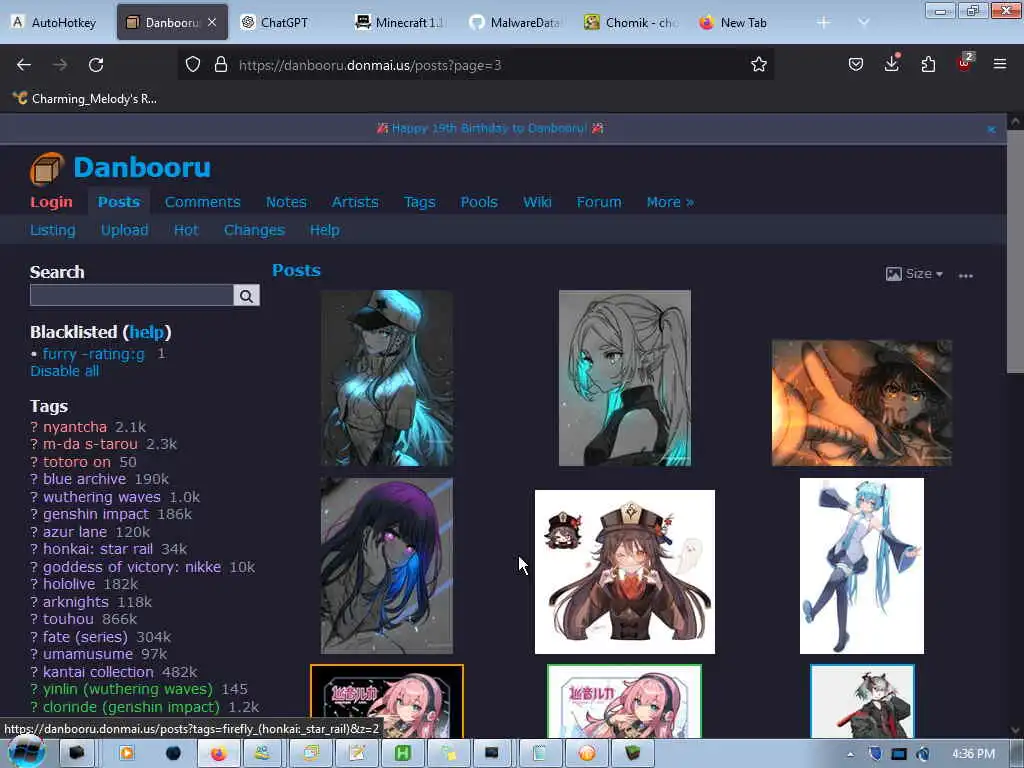Click the Listing submenu link
Screen dimensions: 1024x768
pos(53,231)
